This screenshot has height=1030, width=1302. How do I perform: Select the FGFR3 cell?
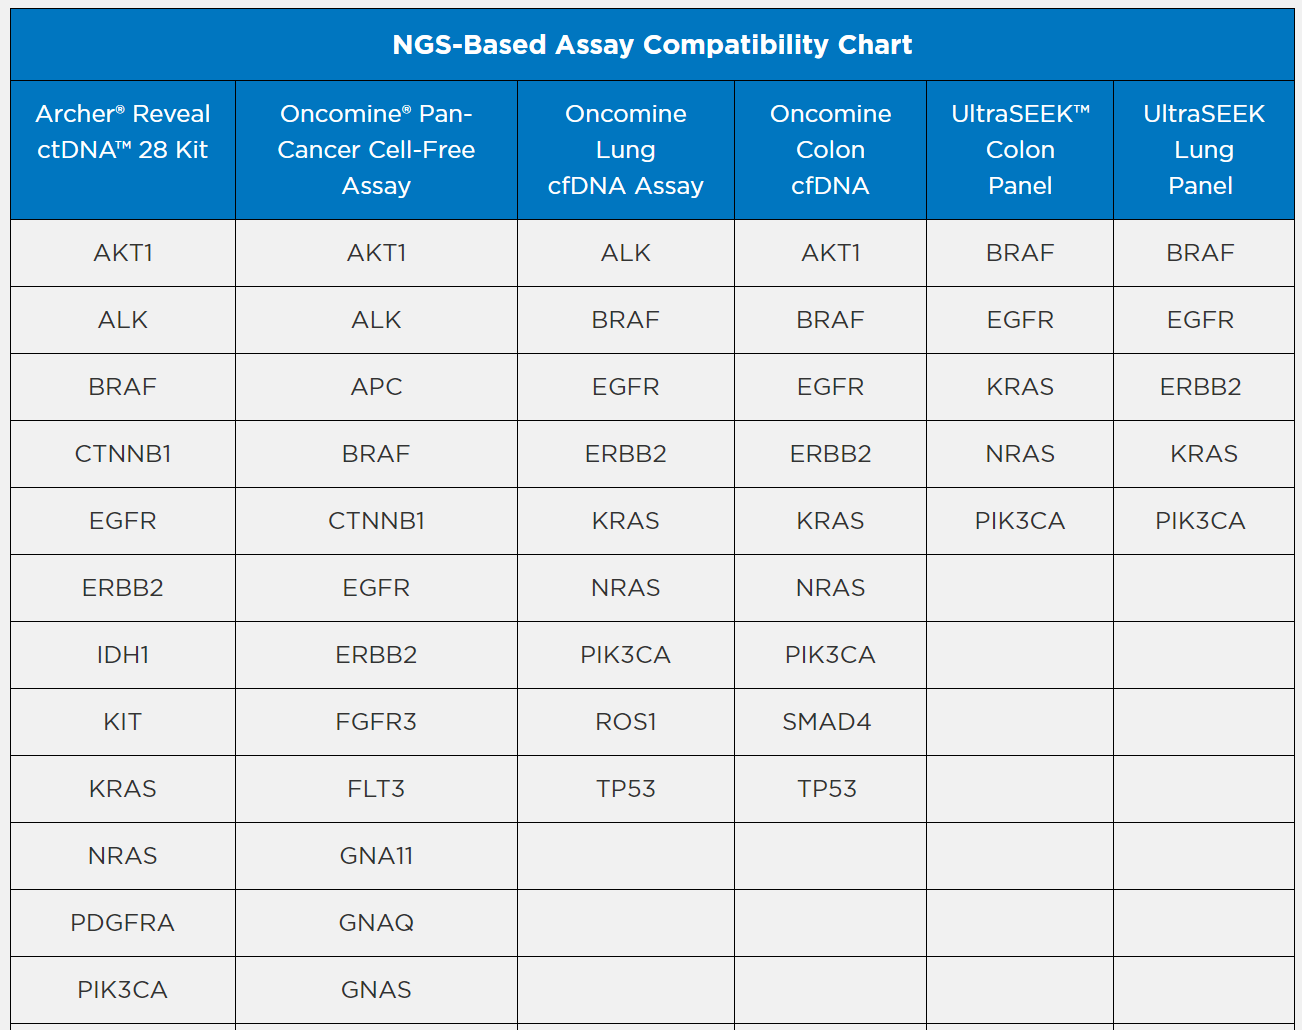coord(376,722)
